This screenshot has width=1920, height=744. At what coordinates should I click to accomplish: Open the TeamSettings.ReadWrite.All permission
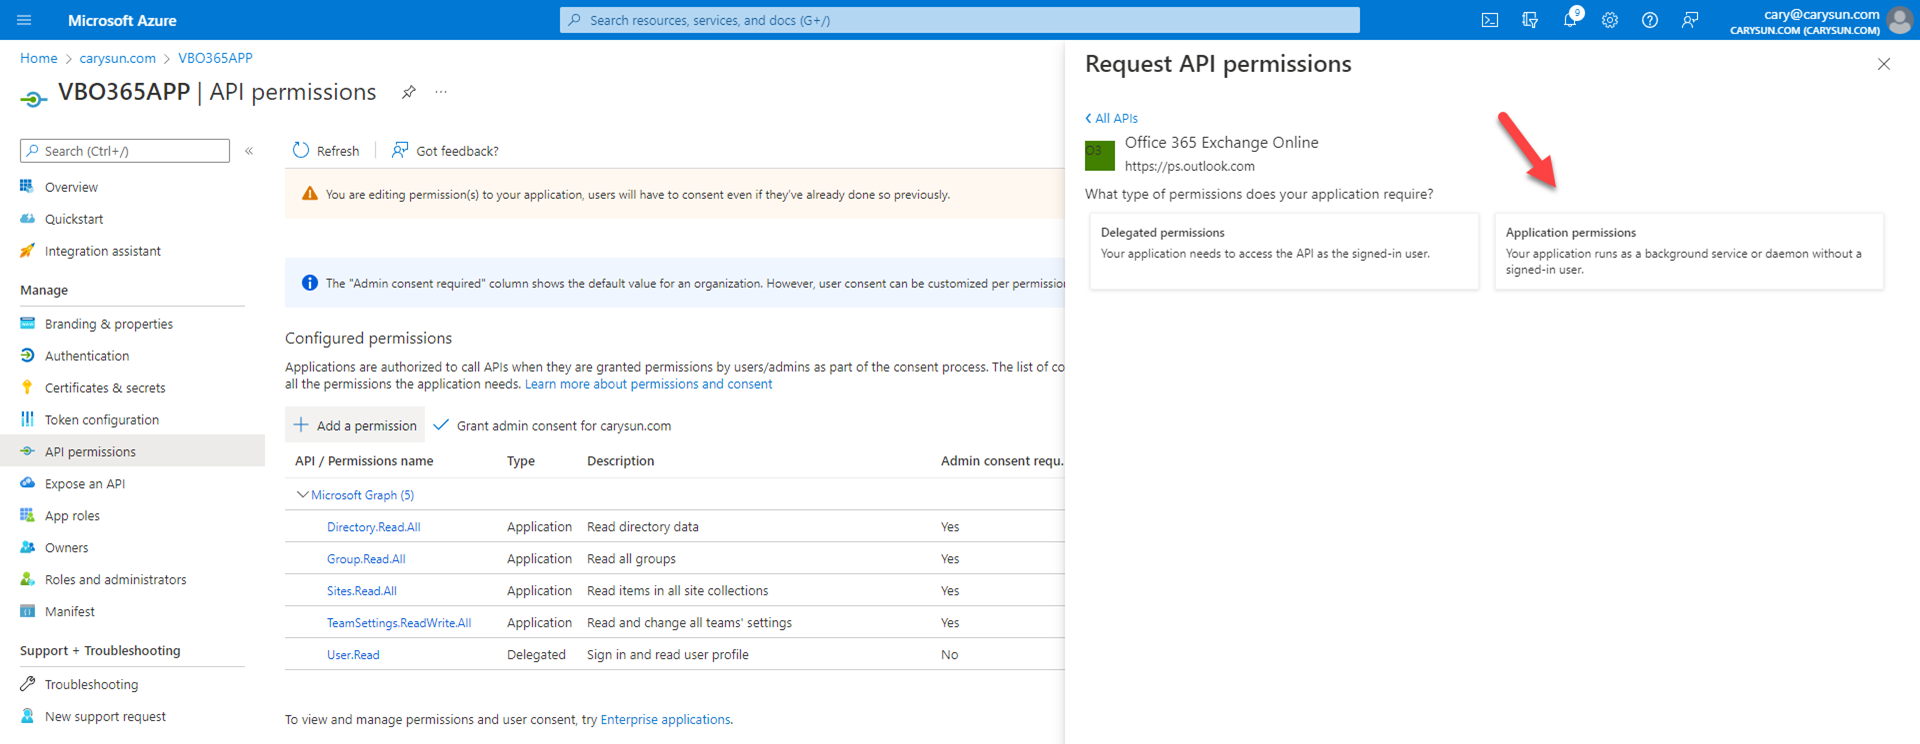click(x=399, y=623)
